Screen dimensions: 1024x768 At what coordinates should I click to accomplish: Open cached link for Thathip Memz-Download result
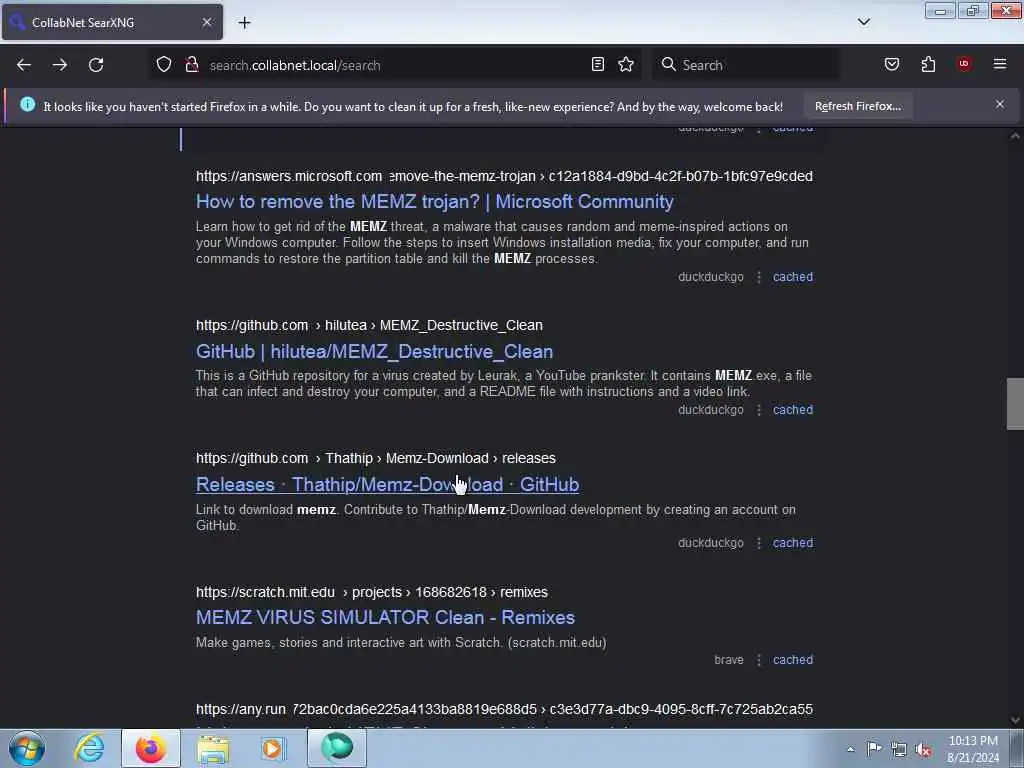click(x=793, y=543)
